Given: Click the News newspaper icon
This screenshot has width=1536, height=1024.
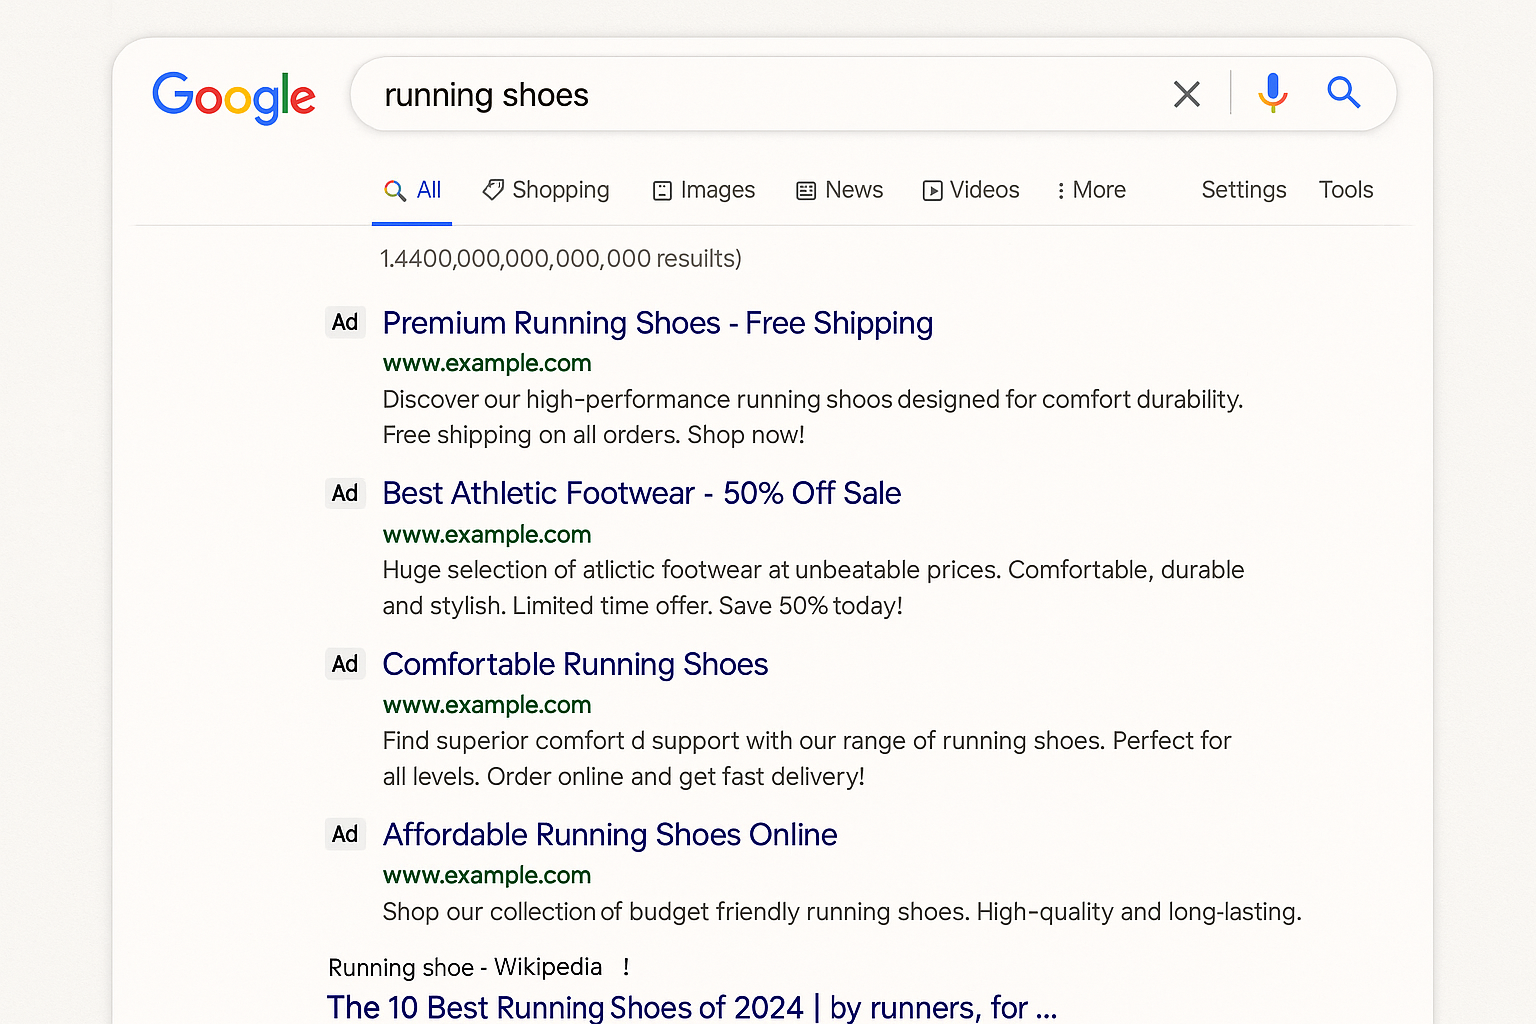Looking at the screenshot, I should click(x=806, y=191).
